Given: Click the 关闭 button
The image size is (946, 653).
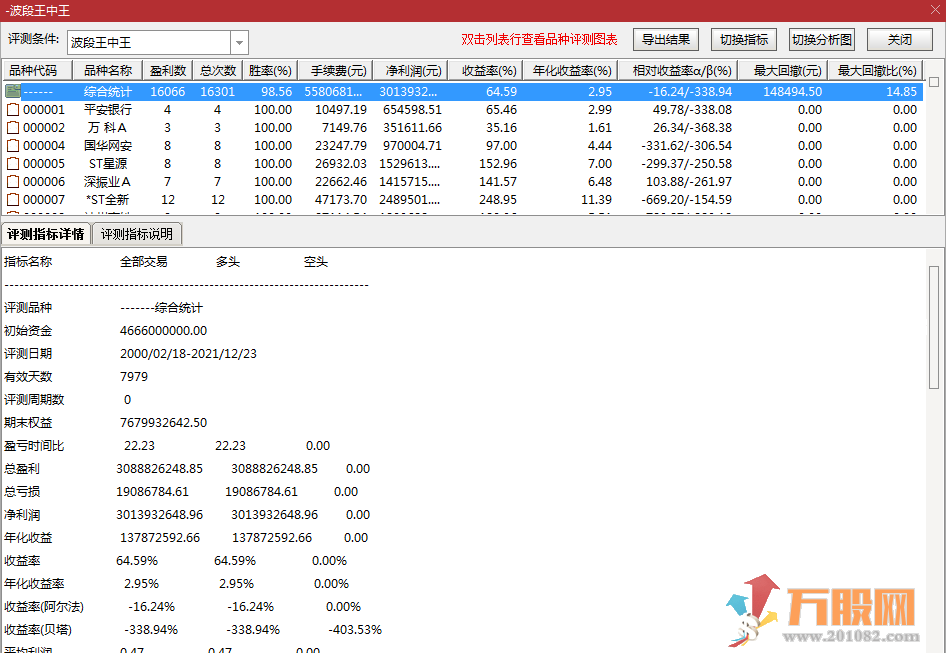Looking at the screenshot, I should [x=900, y=40].
